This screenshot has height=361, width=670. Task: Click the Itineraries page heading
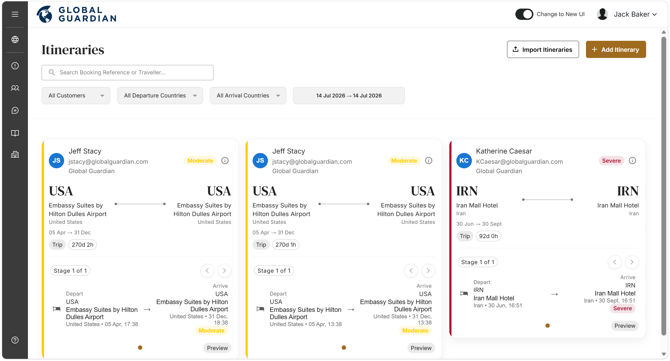click(73, 50)
